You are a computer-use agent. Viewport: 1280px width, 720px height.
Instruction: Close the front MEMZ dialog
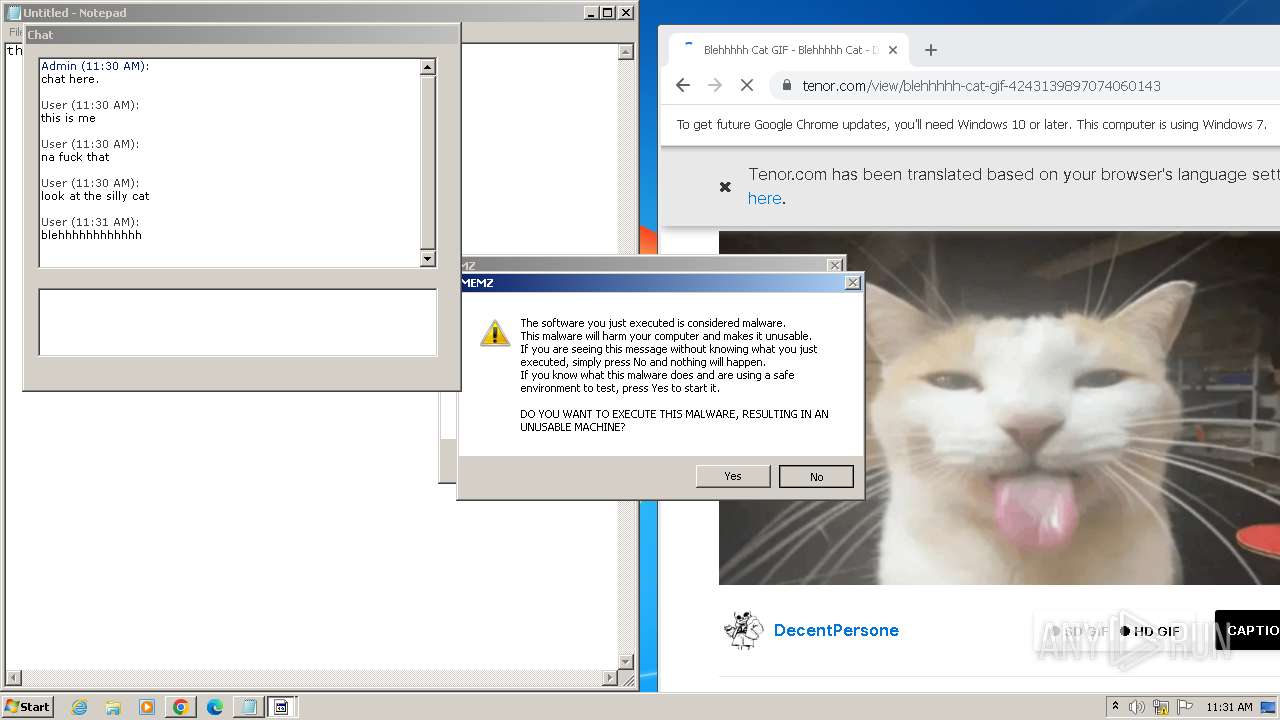(853, 283)
